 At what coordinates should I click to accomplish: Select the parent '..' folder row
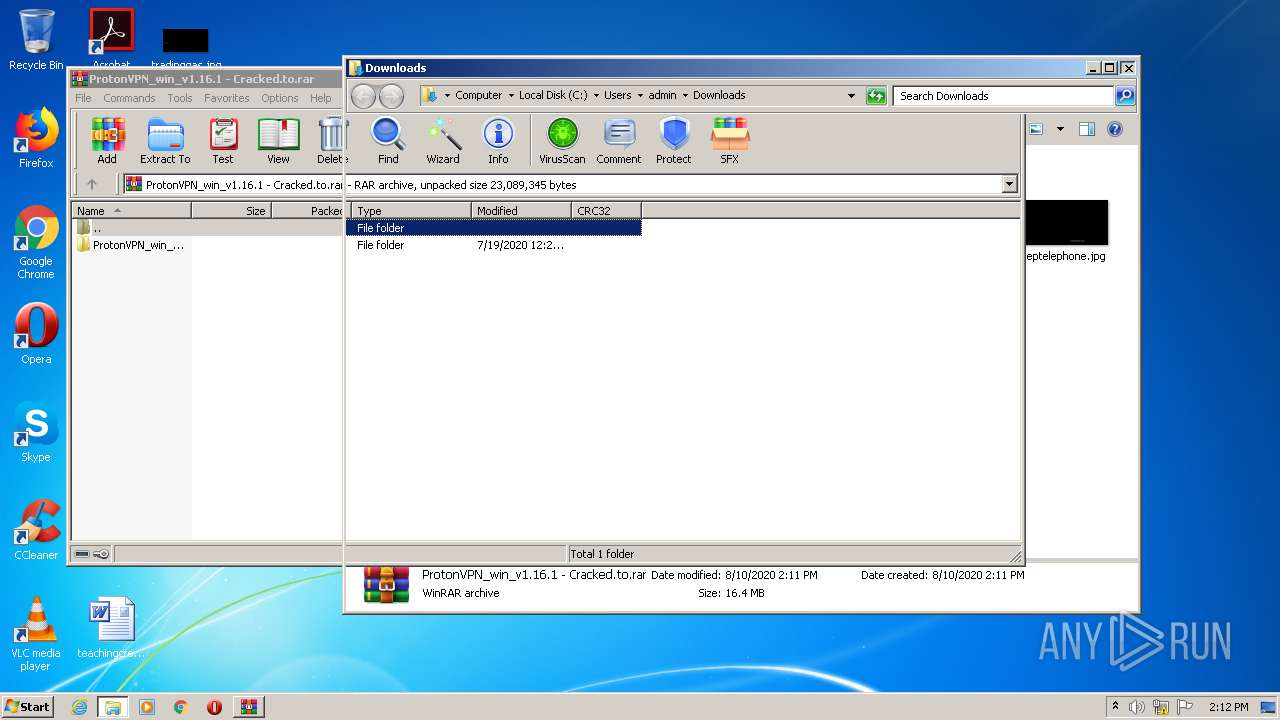click(x=356, y=228)
